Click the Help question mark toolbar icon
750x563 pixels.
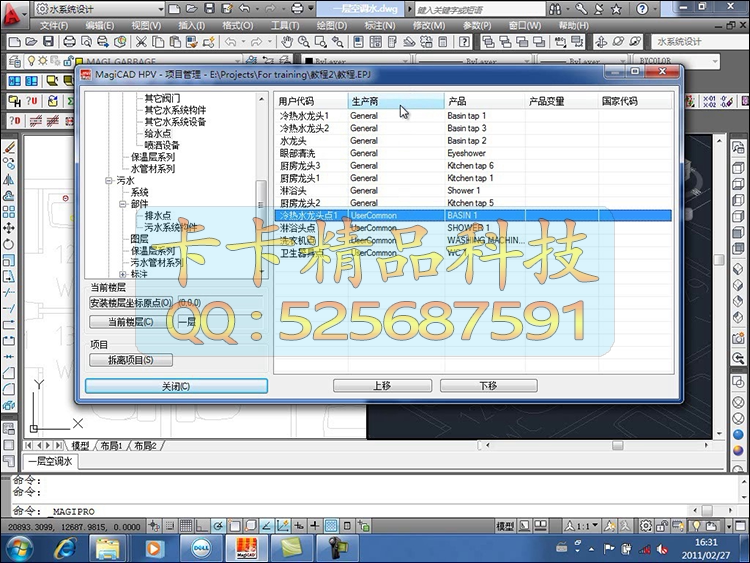[x=464, y=42]
